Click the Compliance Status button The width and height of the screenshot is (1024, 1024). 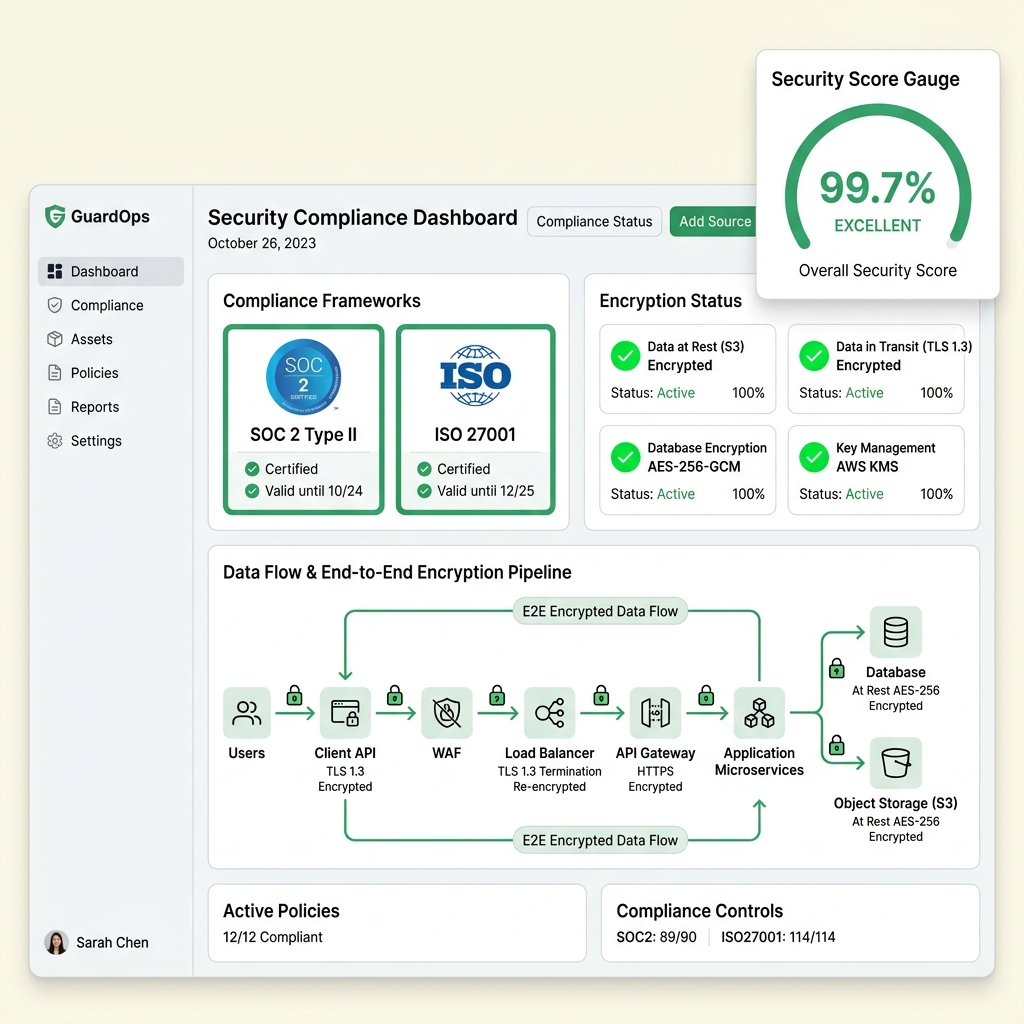pyautogui.click(x=594, y=221)
